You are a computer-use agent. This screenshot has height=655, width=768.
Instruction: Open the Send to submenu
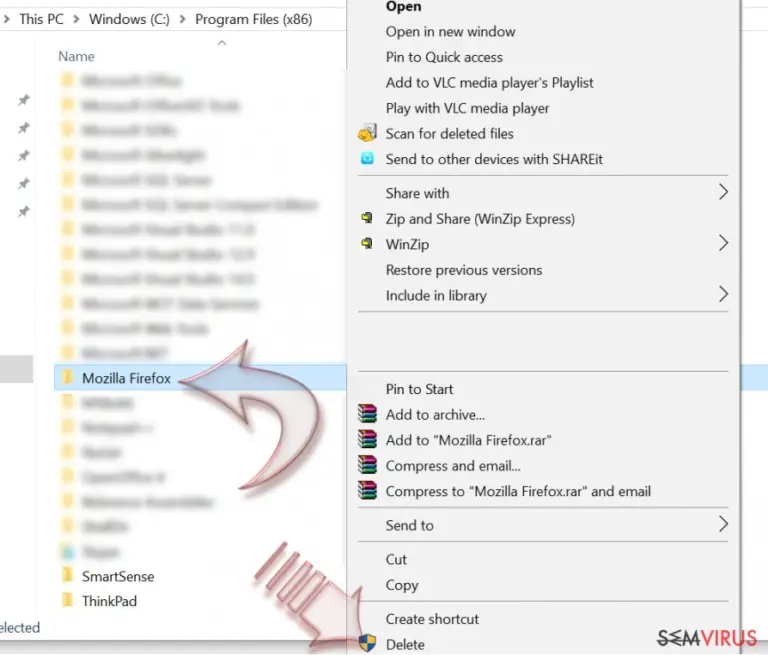[409, 526]
